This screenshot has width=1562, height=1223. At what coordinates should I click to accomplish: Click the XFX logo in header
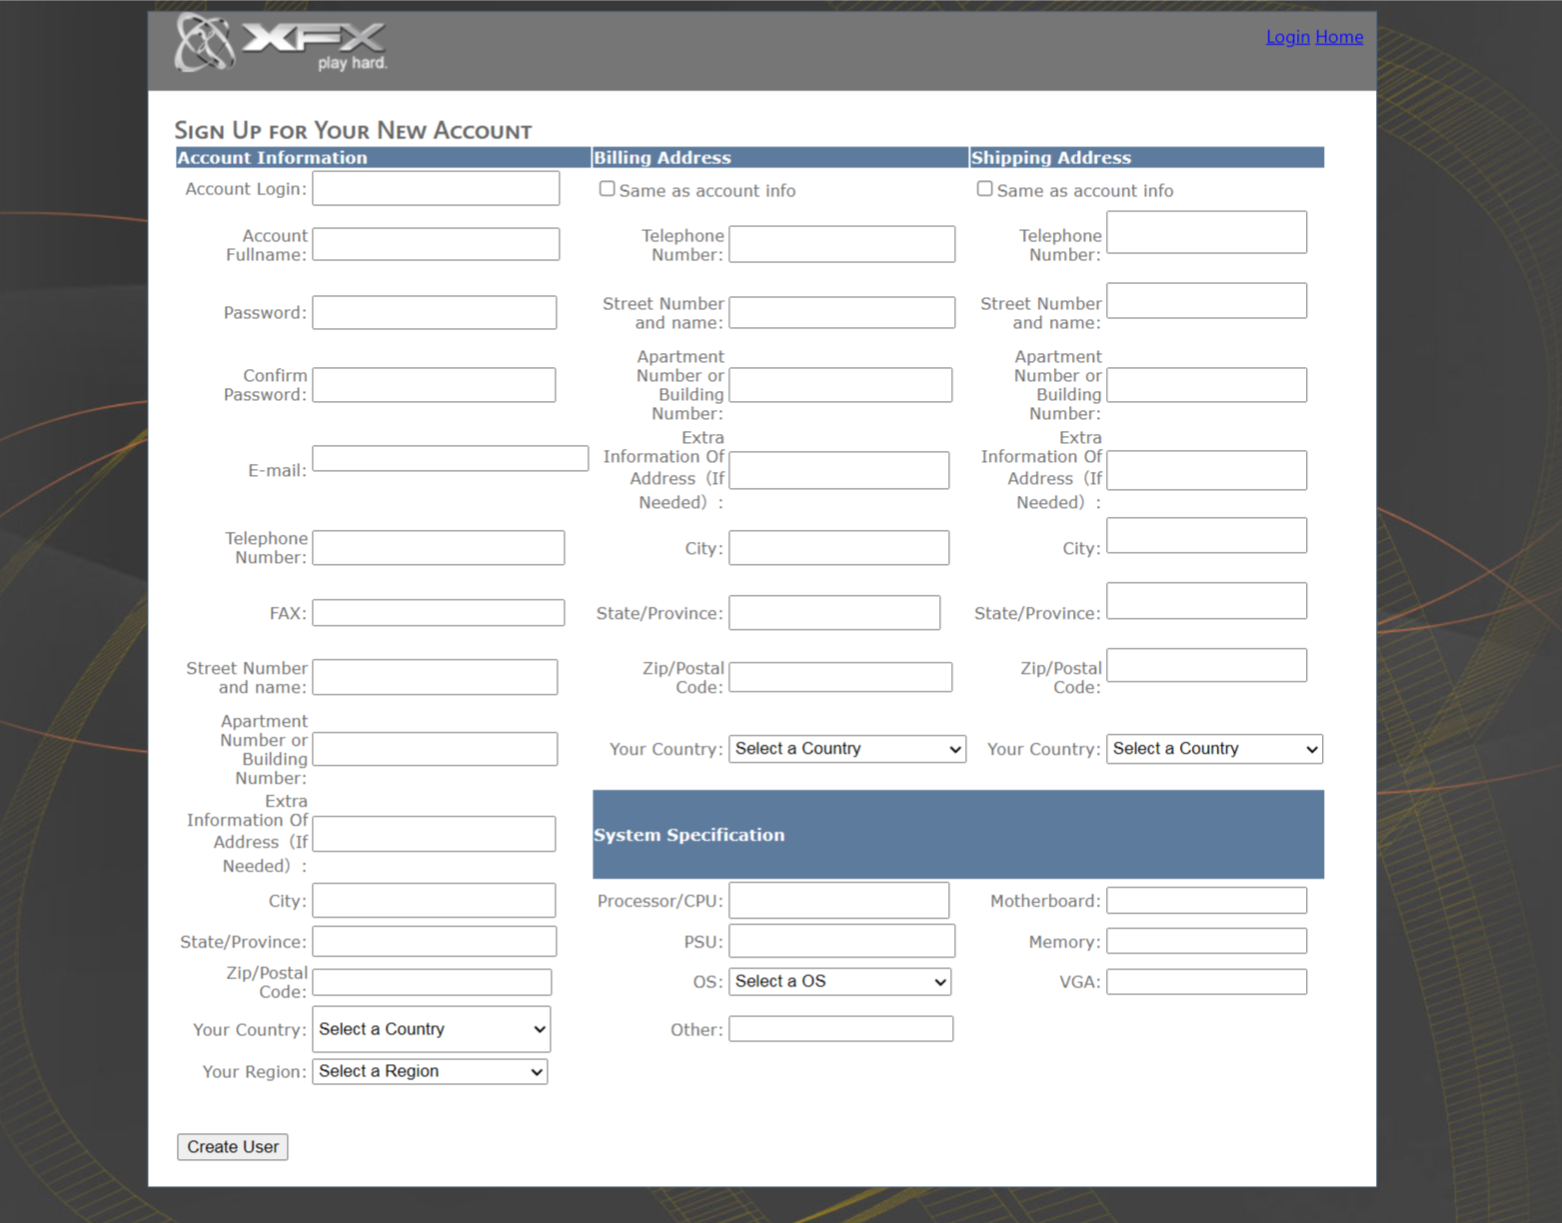(x=281, y=44)
